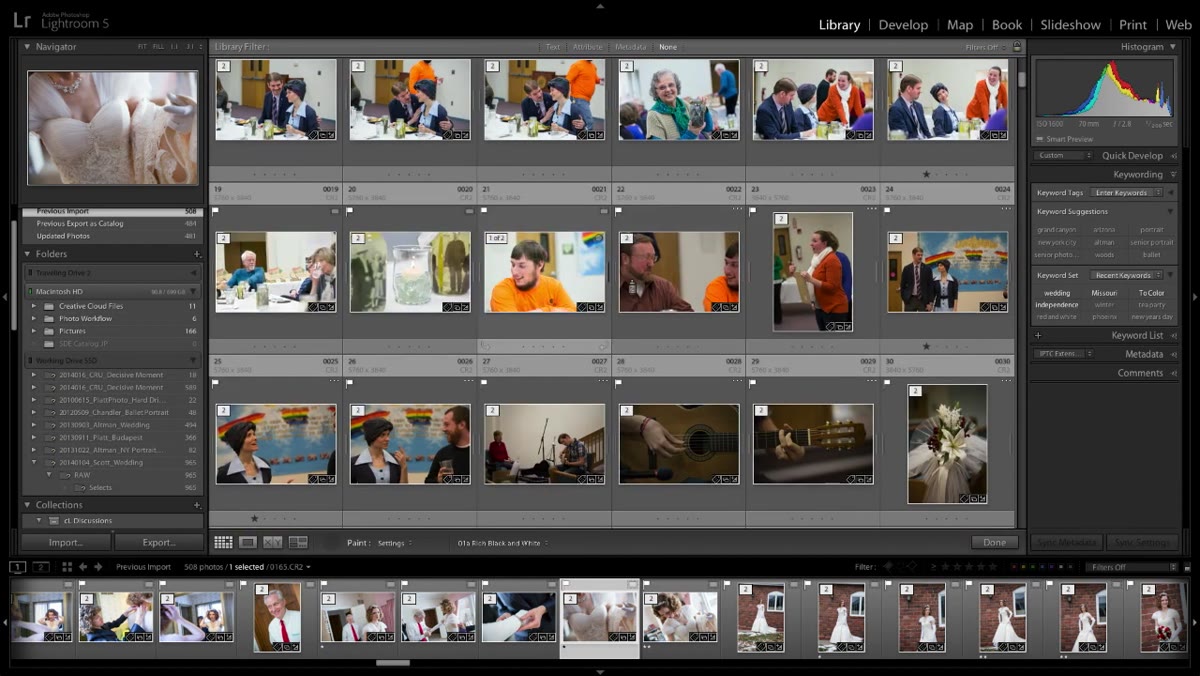Open Compare view (XY) icon

click(273, 542)
